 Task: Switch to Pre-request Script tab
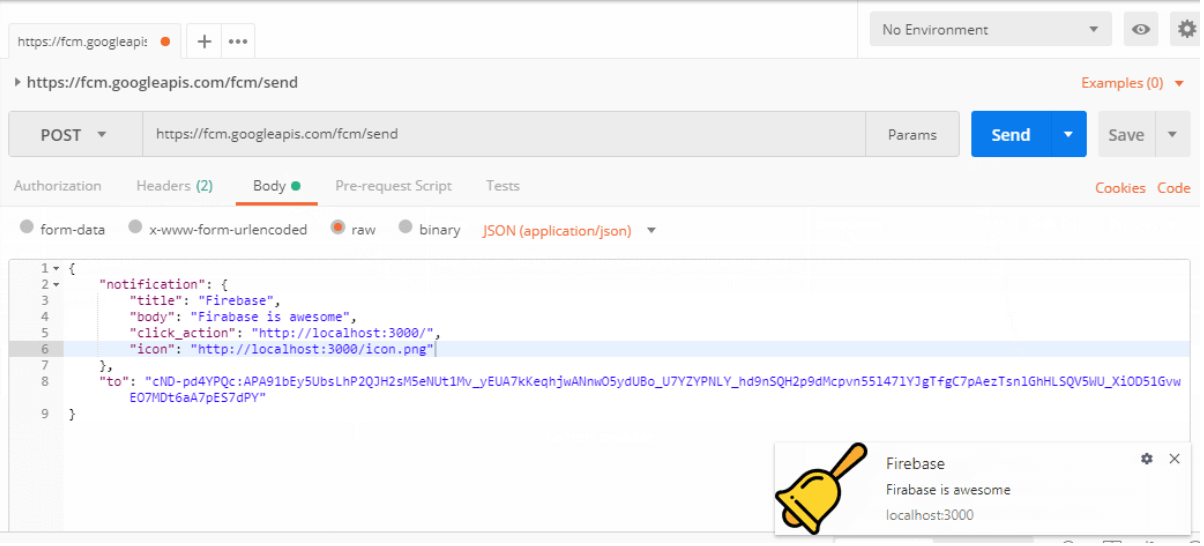(393, 186)
